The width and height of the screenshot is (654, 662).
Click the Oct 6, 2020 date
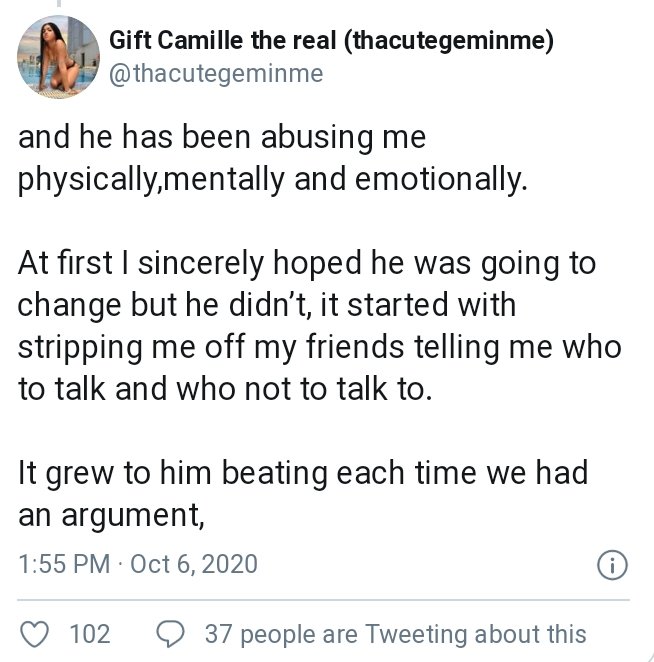click(194, 564)
